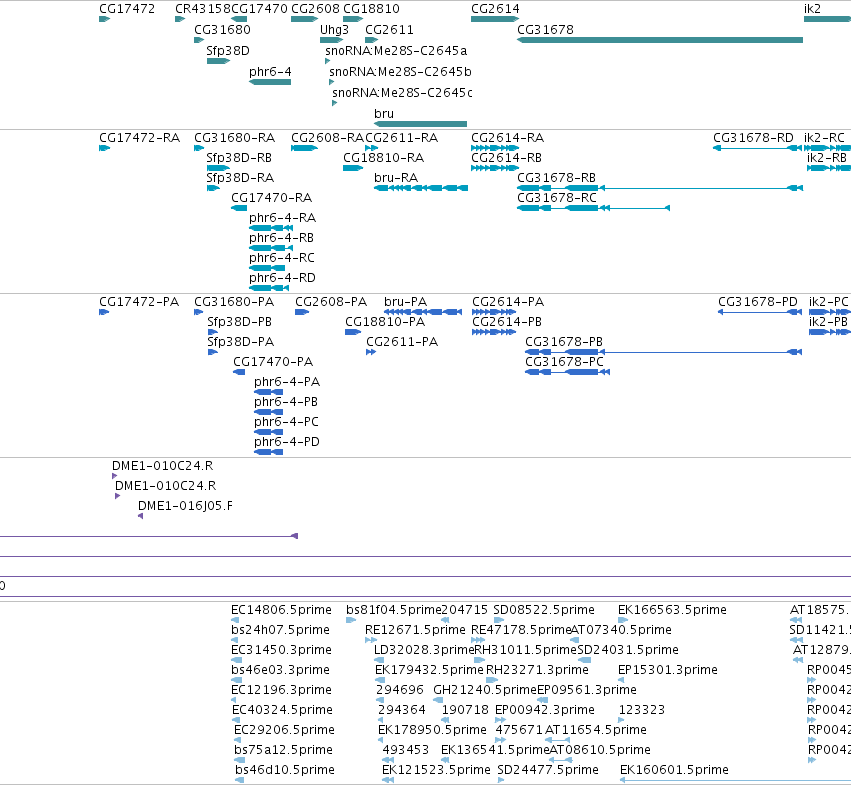This screenshot has height=785, width=851.
Task: Click the ik2-RC transcript label
Action: pyautogui.click(x=824, y=138)
